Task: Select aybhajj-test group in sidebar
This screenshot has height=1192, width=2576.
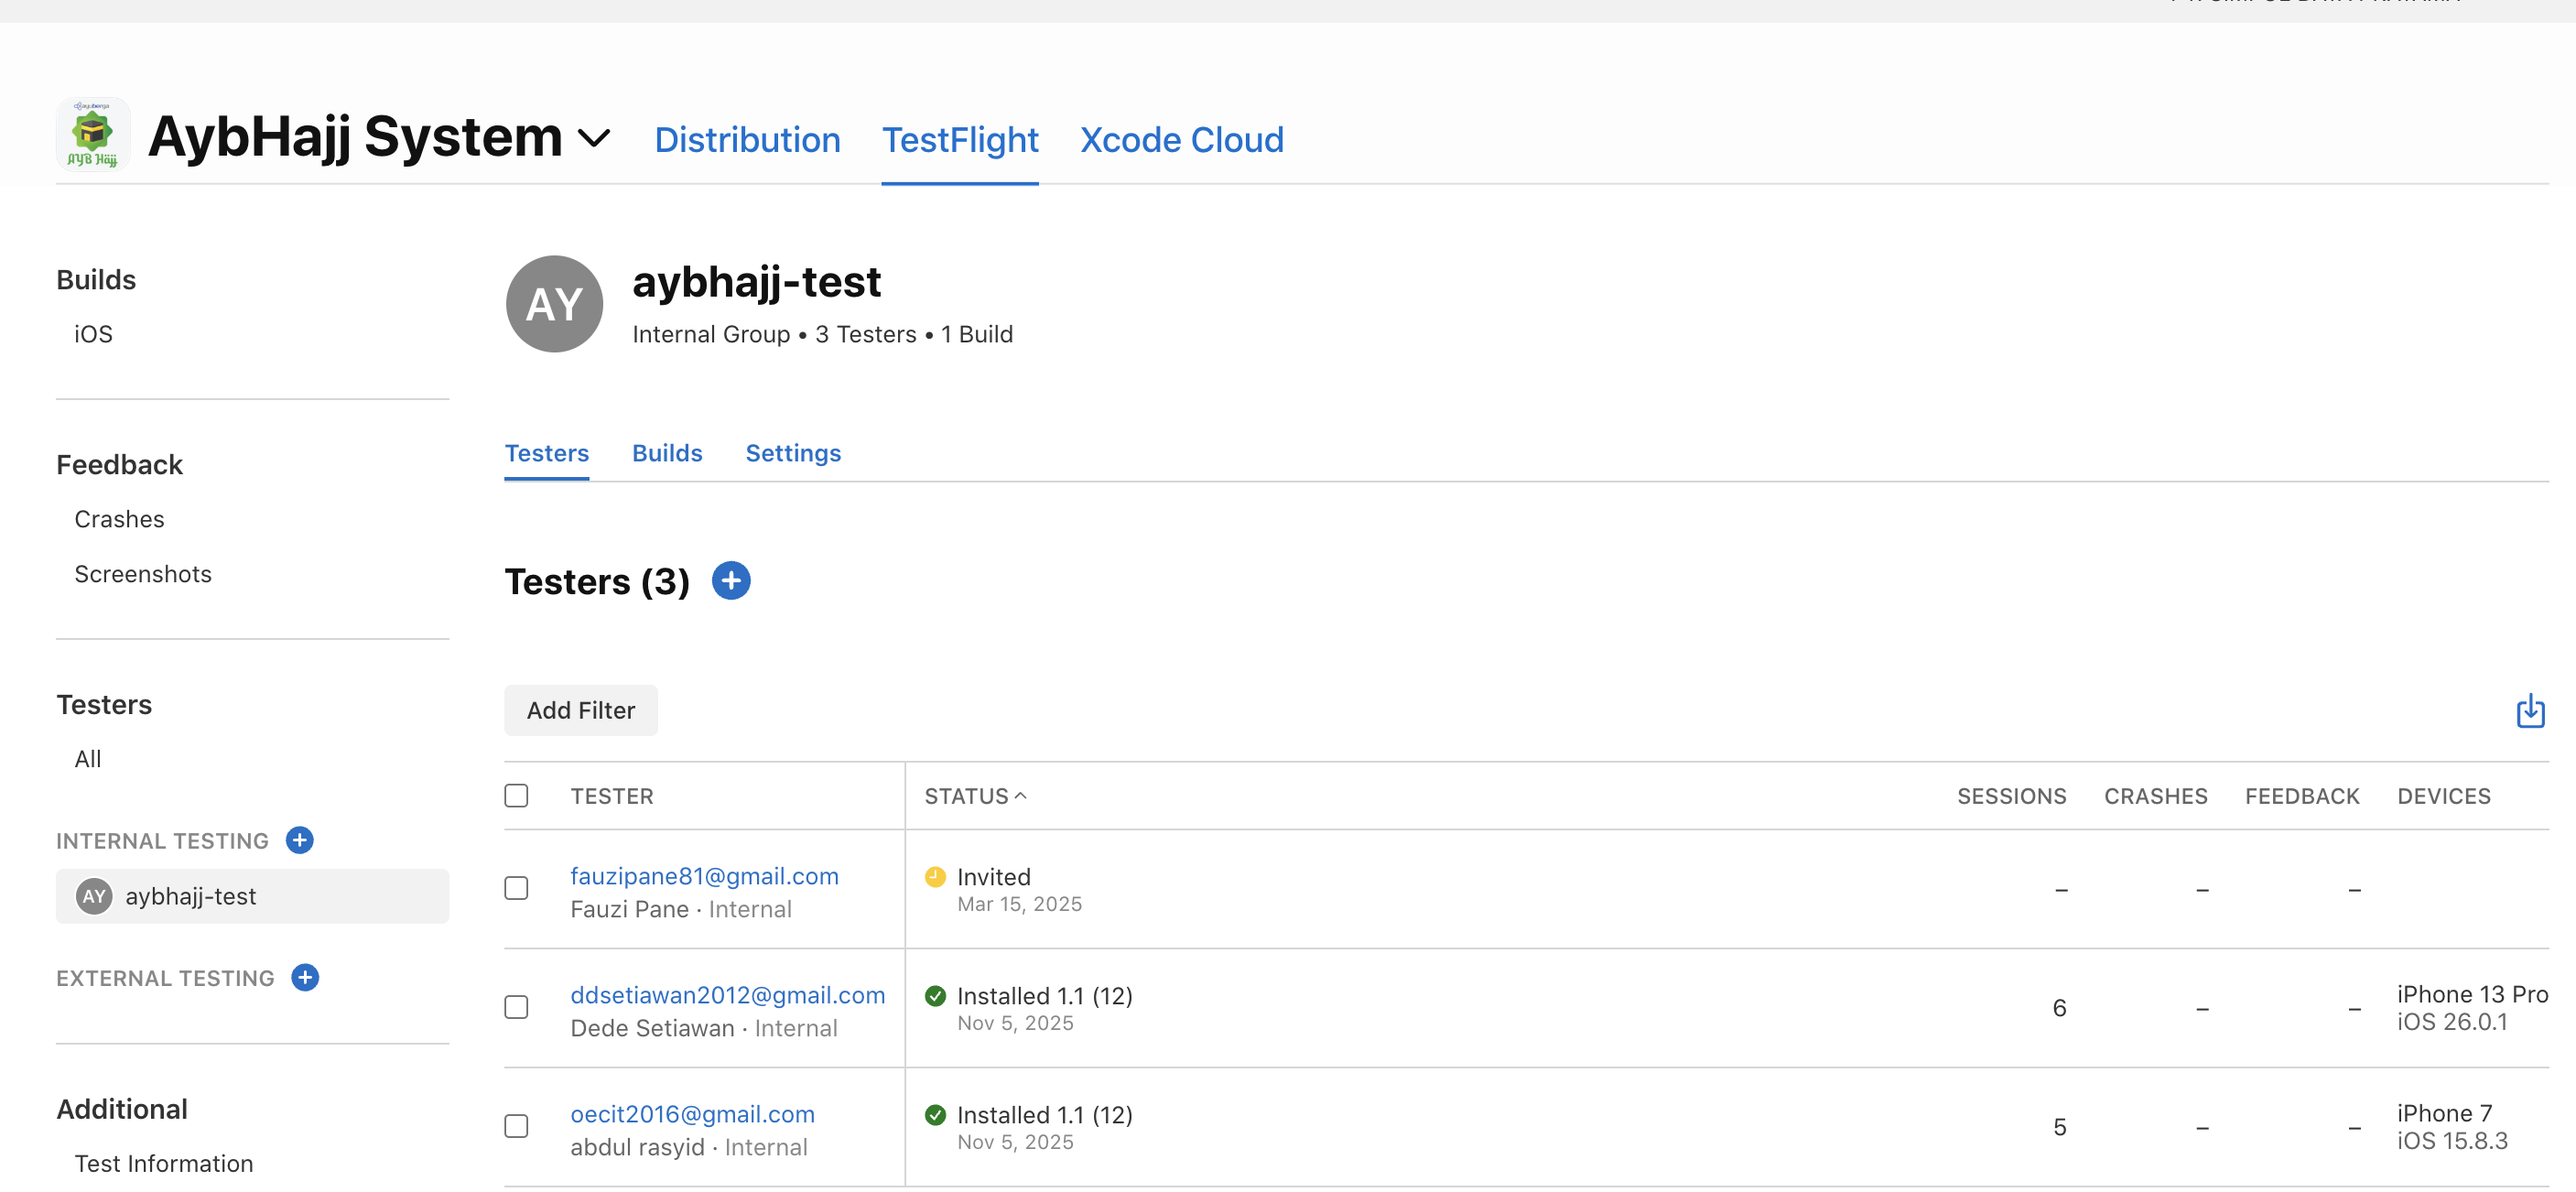Action: (x=190, y=896)
